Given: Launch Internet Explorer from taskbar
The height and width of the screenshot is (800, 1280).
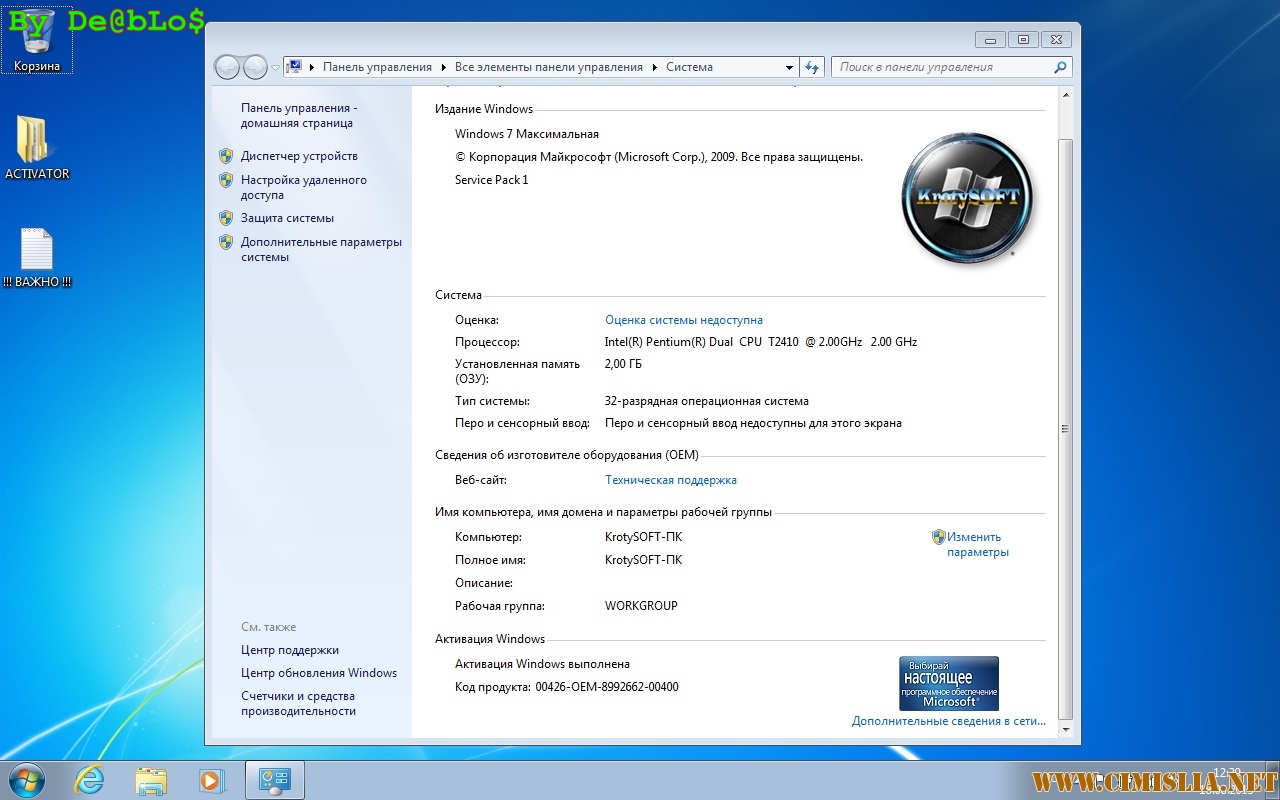Looking at the screenshot, I should [x=90, y=780].
